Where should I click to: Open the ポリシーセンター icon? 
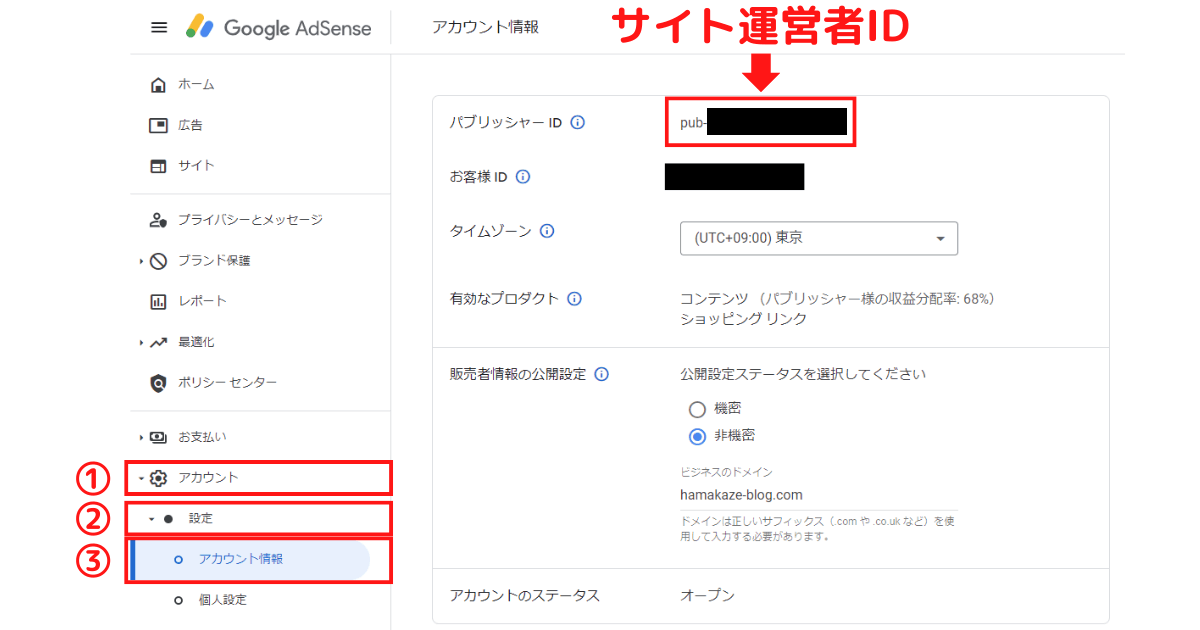(x=161, y=382)
